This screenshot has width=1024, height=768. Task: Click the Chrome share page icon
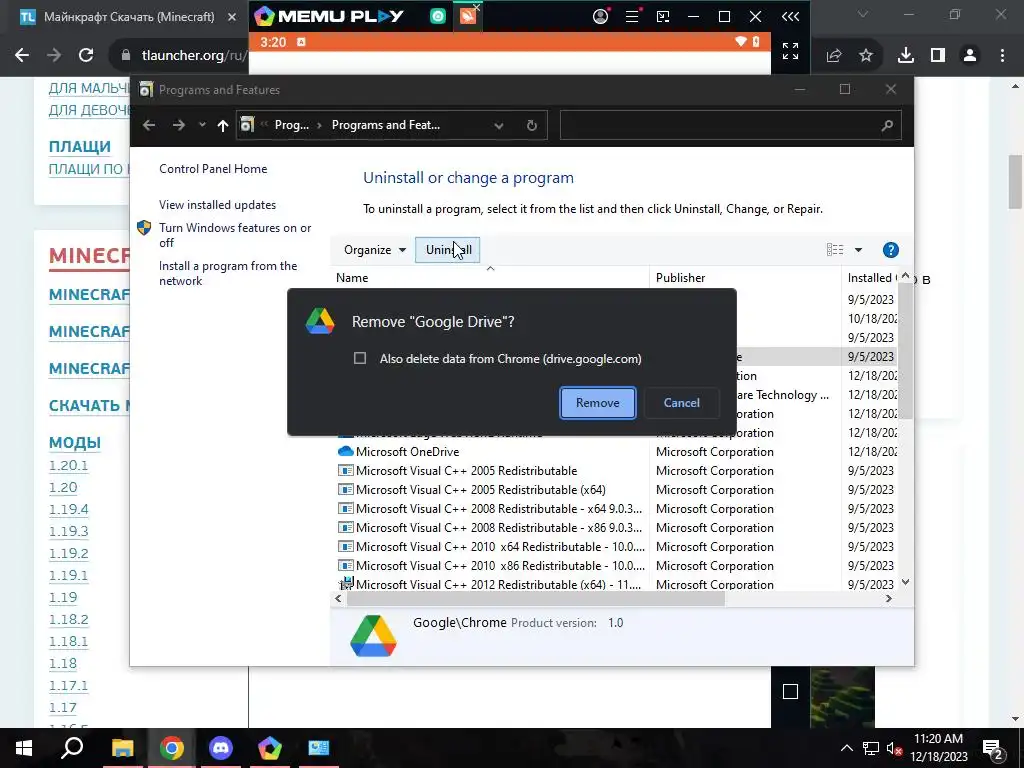tap(834, 56)
